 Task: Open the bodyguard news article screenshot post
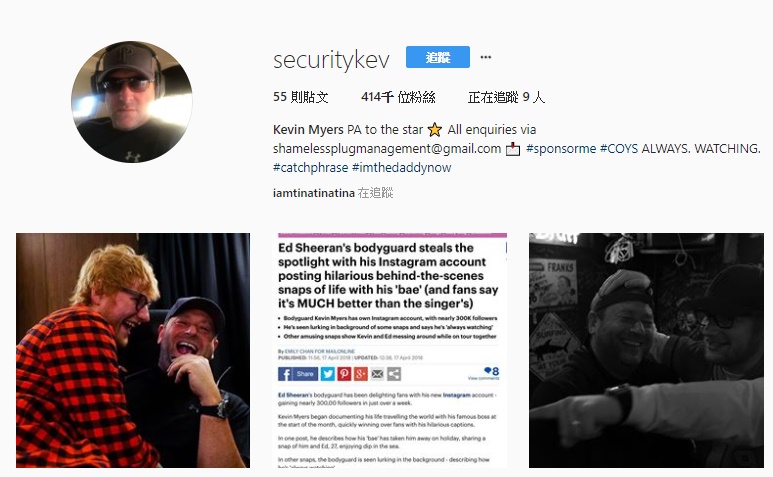pyautogui.click(x=389, y=350)
